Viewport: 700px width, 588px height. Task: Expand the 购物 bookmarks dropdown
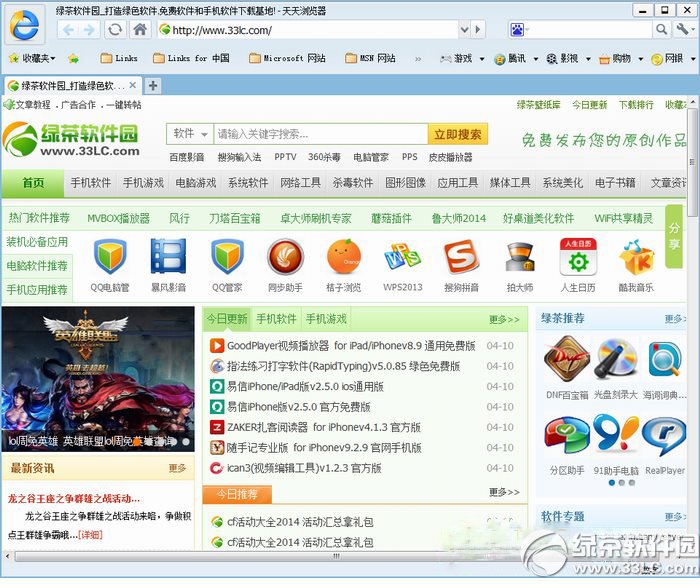[x=641, y=58]
